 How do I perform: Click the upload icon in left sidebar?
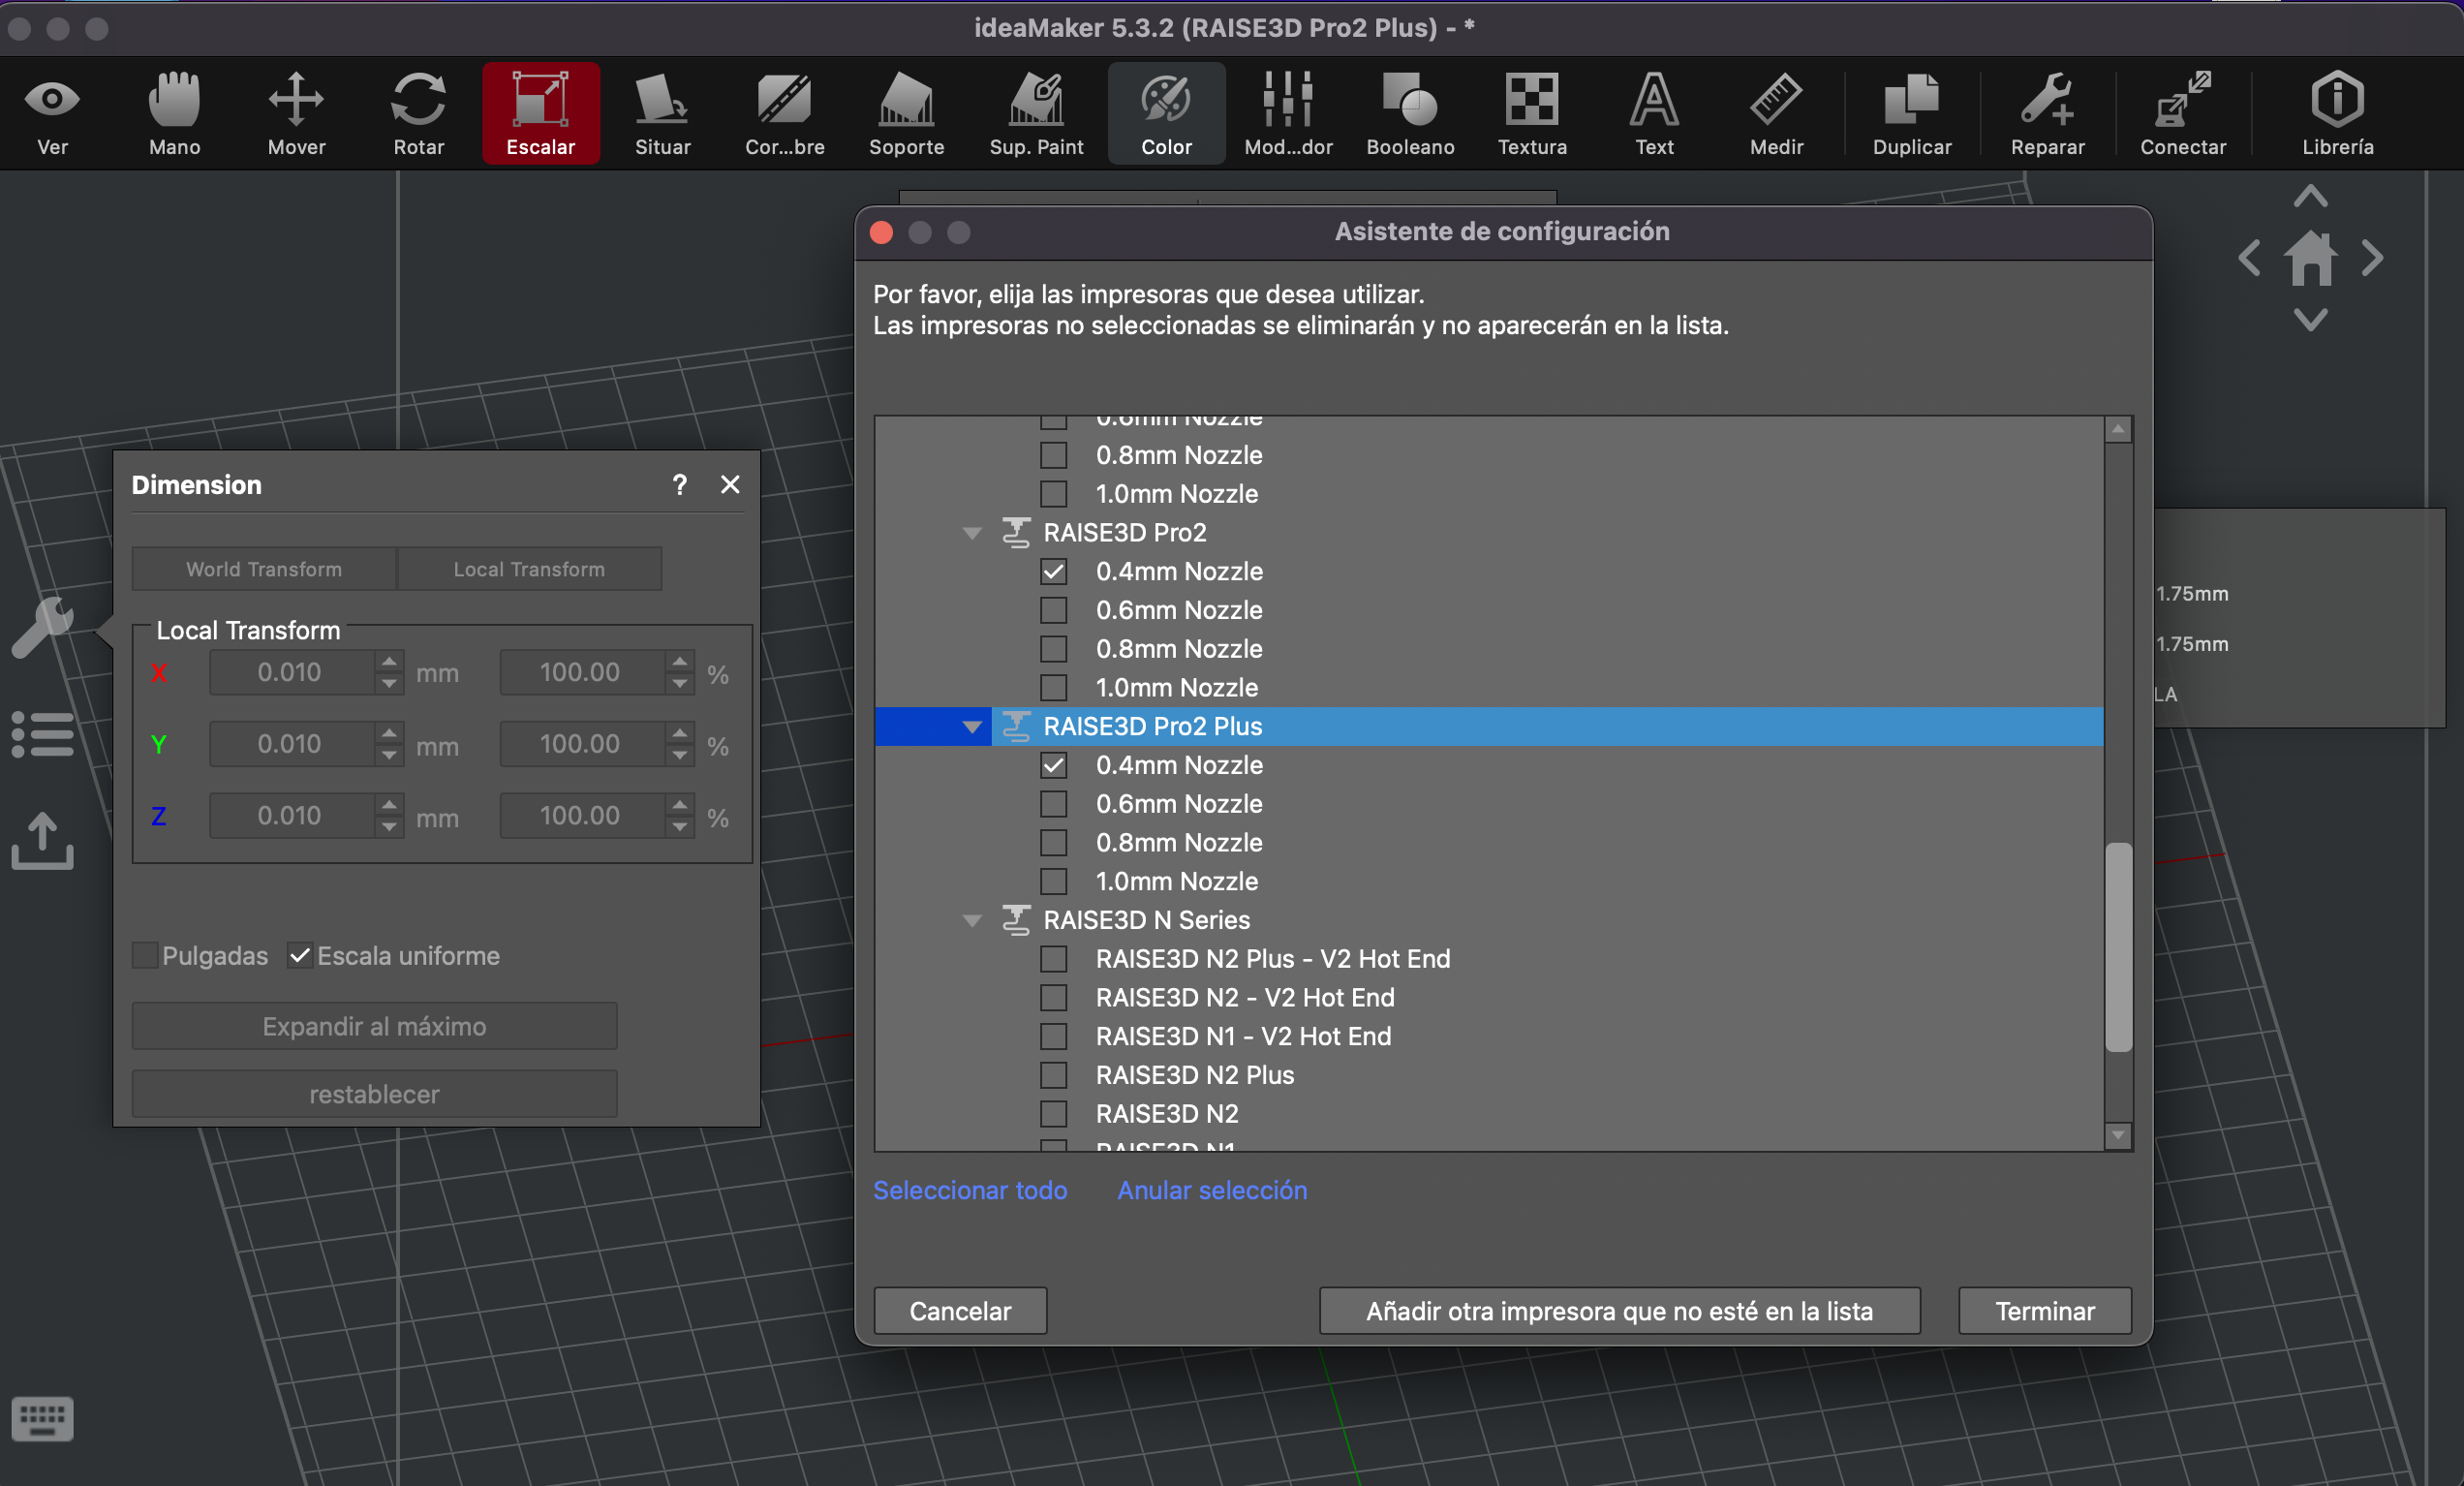coord(42,840)
